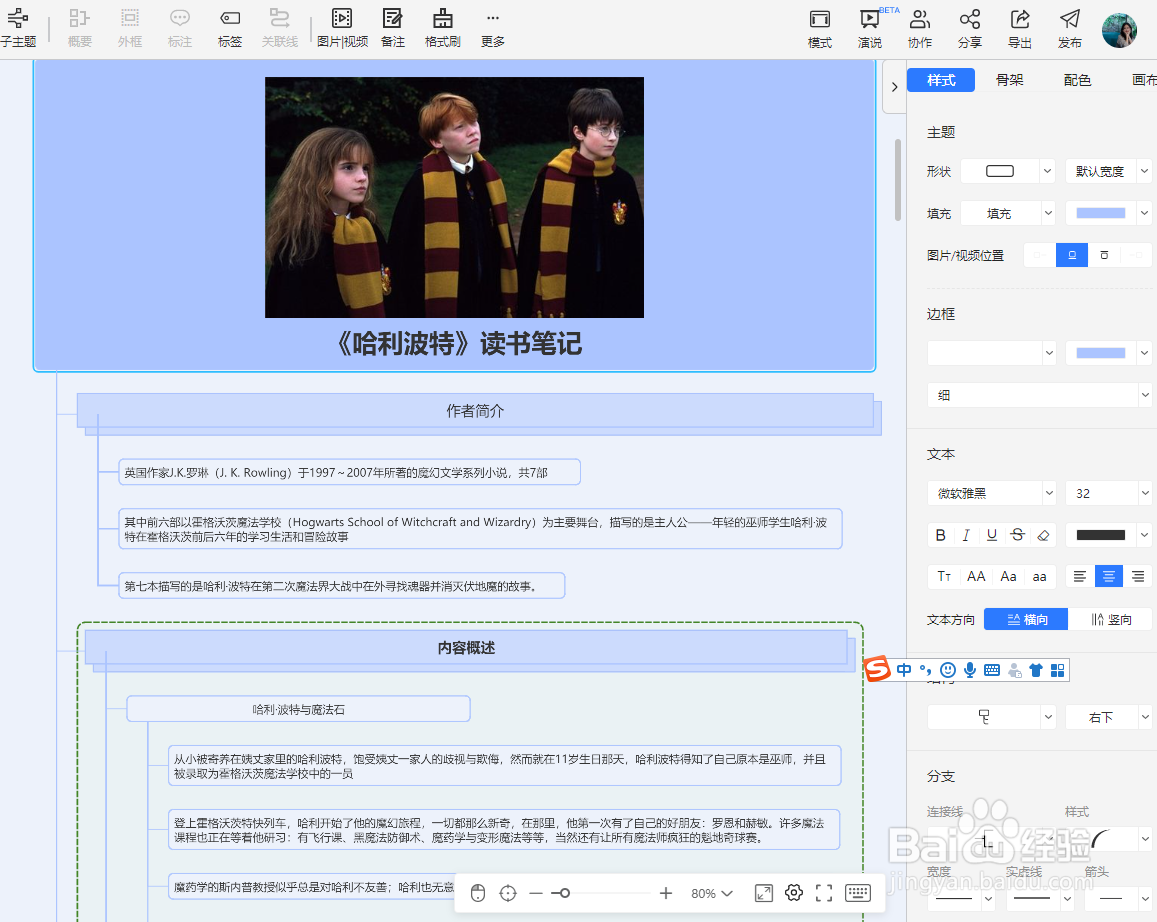Start the 演说 presentation mode

pyautogui.click(x=870, y=29)
